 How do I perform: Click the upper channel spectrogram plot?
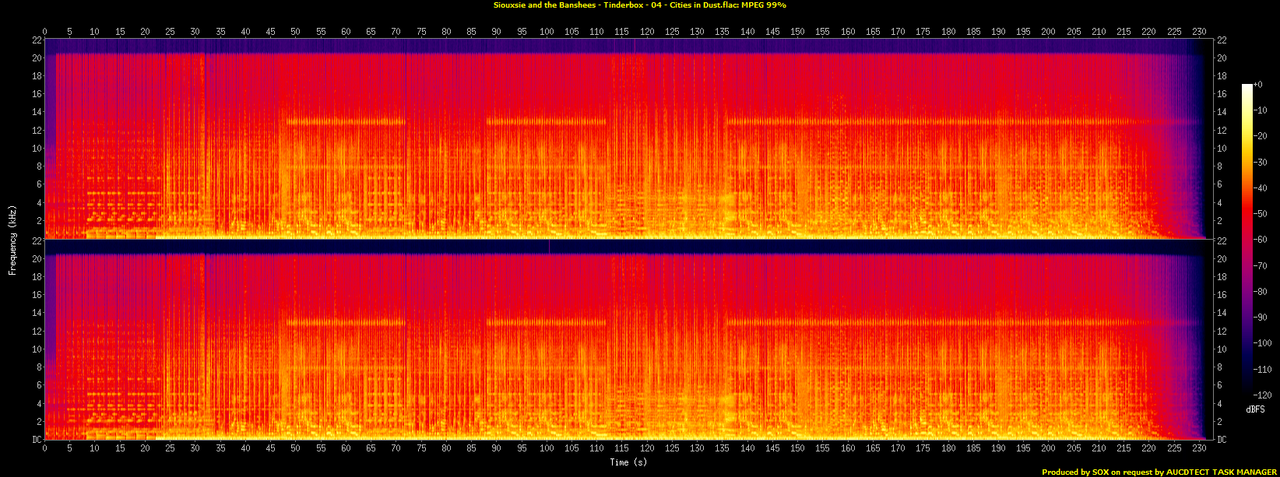628,139
